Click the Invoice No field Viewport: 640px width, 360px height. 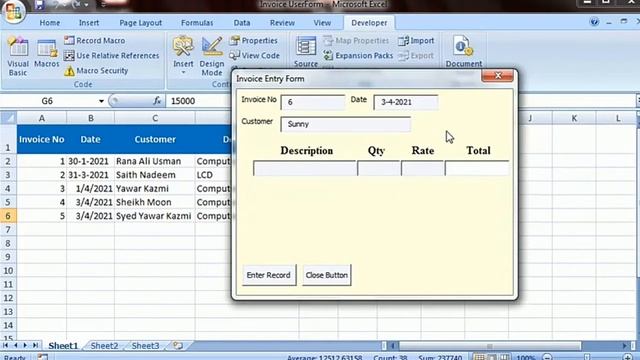click(x=313, y=102)
